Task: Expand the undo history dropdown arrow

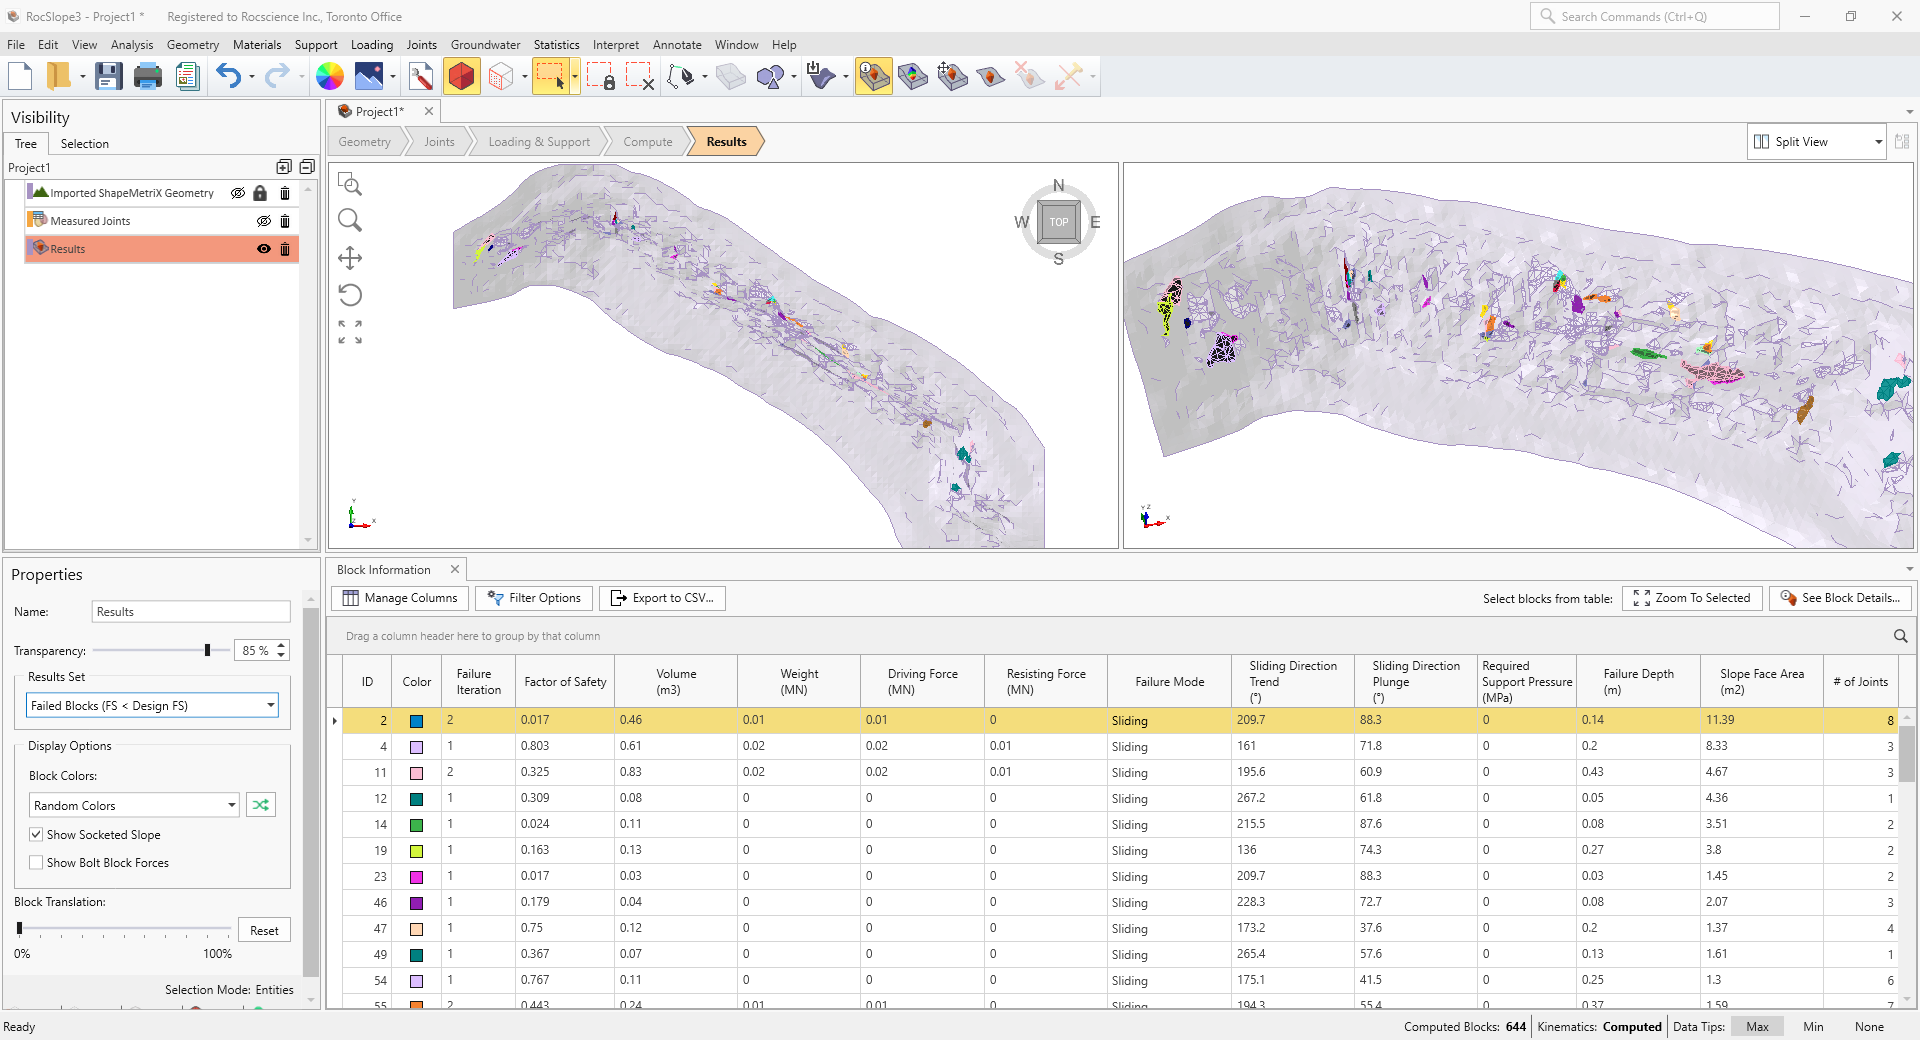Action: click(251, 77)
